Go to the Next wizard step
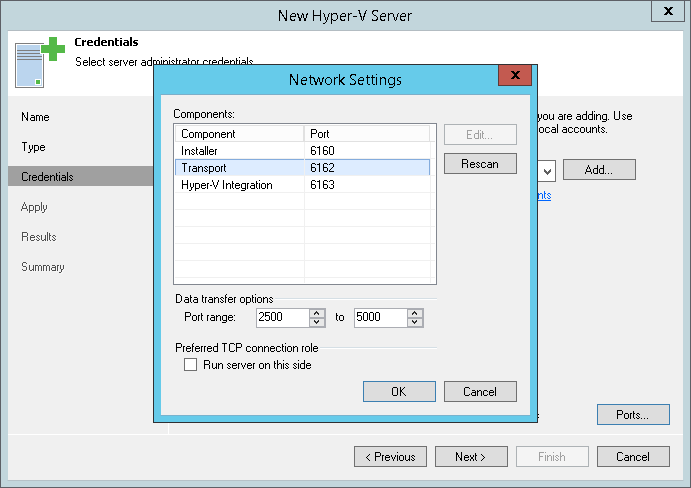691x488 pixels. (470, 457)
